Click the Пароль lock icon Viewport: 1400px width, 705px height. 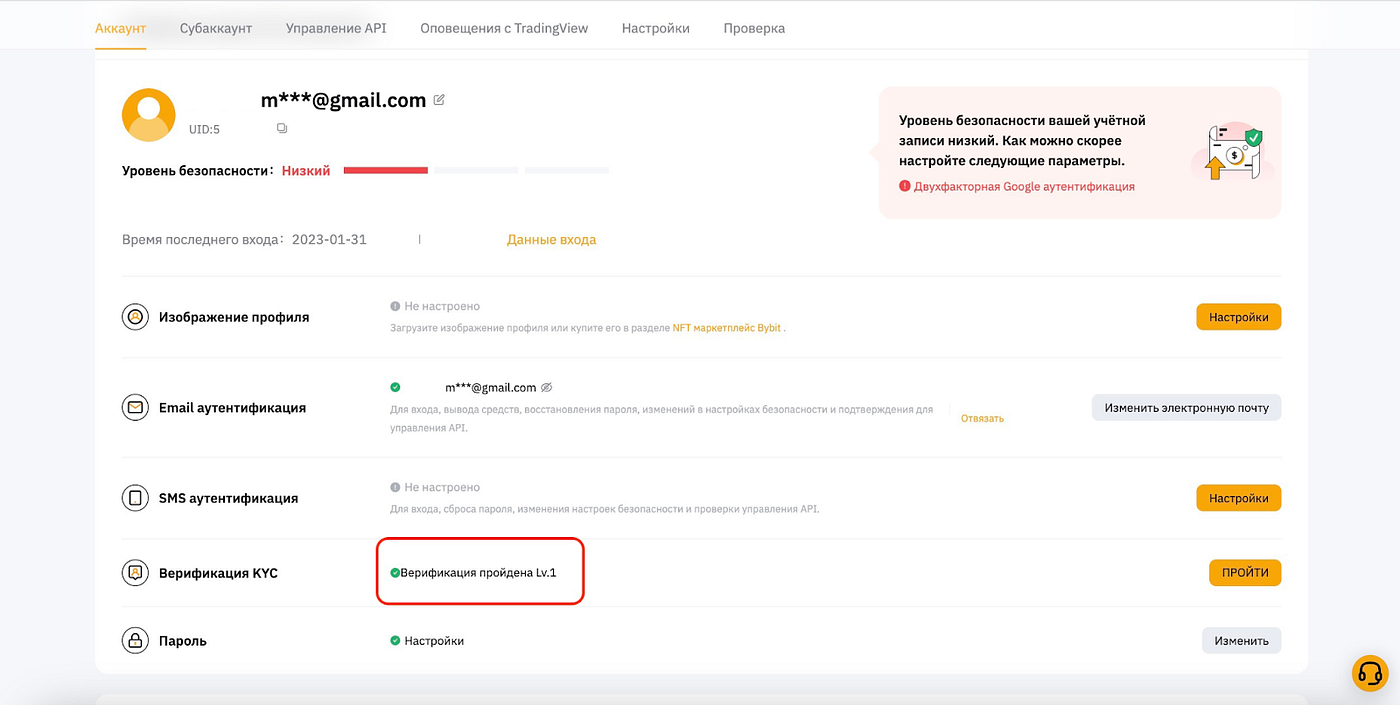pos(134,640)
